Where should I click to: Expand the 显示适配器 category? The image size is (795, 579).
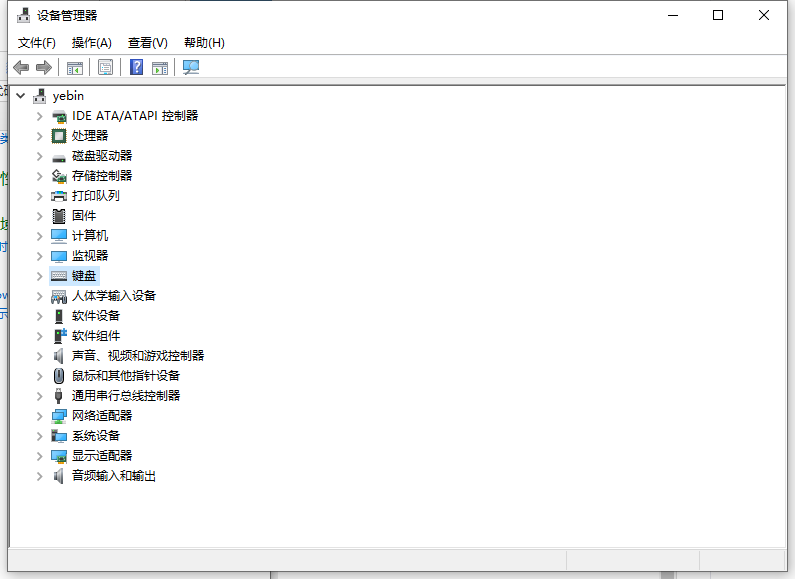pos(40,456)
